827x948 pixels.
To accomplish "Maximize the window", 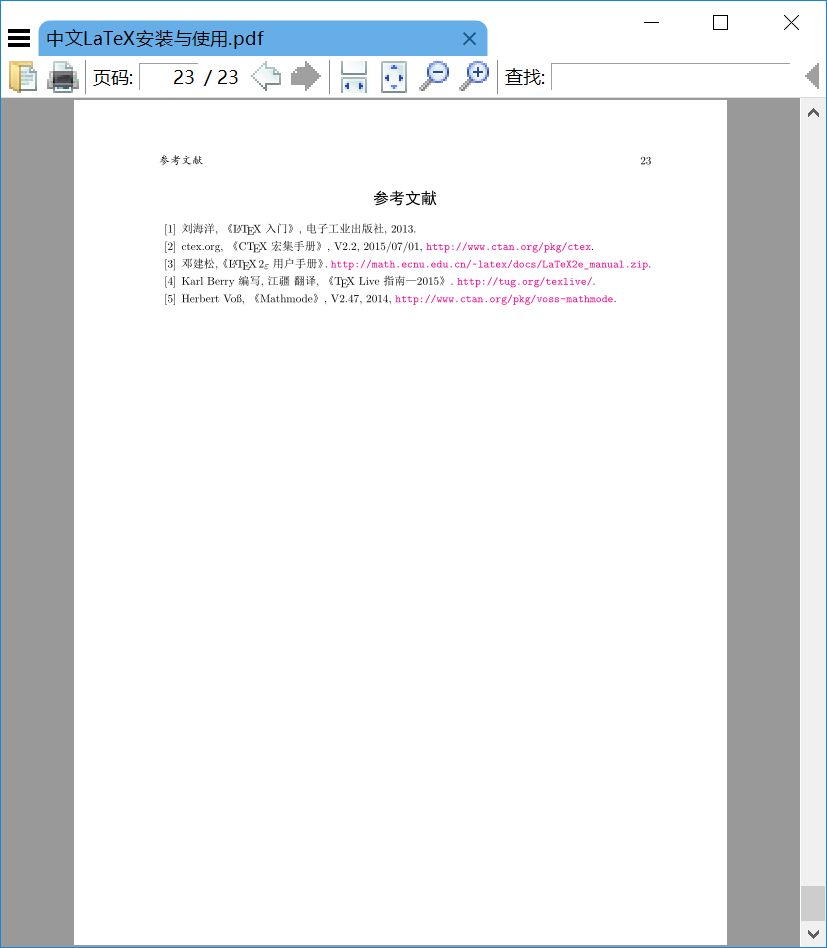I will (x=720, y=22).
